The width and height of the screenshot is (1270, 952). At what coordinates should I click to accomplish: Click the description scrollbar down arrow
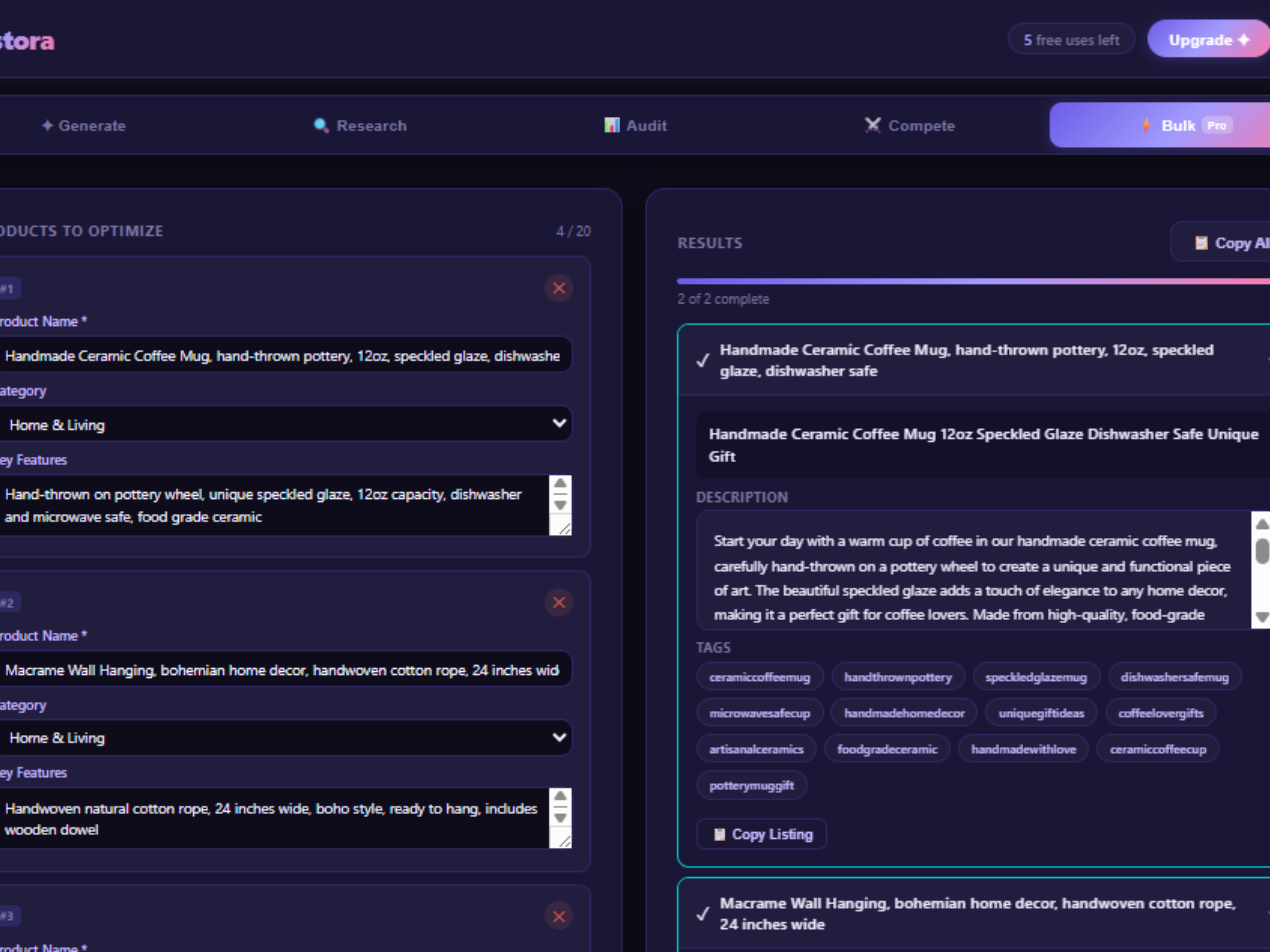[1262, 617]
